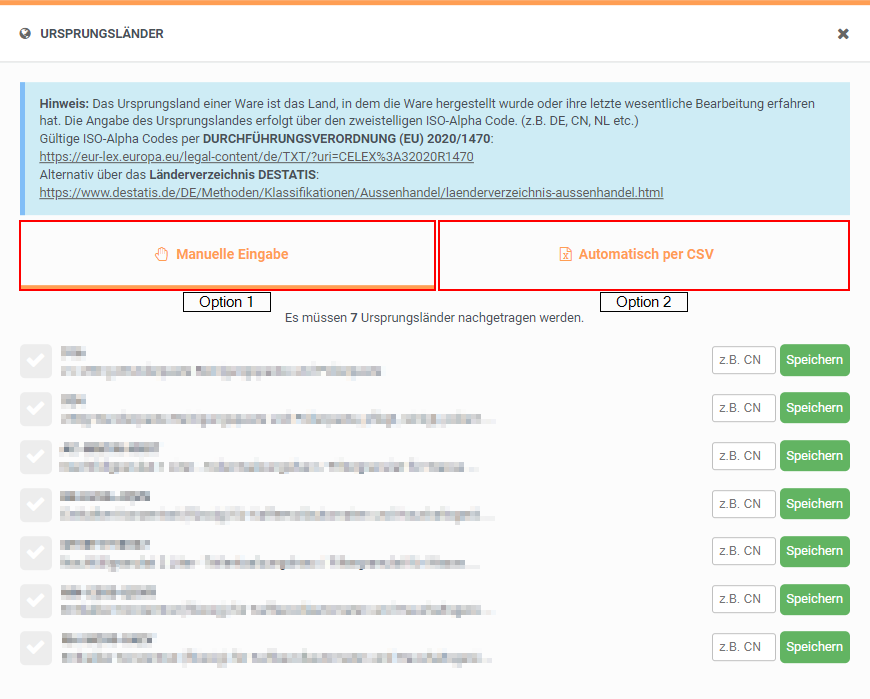This screenshot has height=699, width=870.
Task: Click 'DURCHFÜHRUNGSVERORDNUNG (EU) 2020/1470' bold text
Action: (x=346, y=139)
